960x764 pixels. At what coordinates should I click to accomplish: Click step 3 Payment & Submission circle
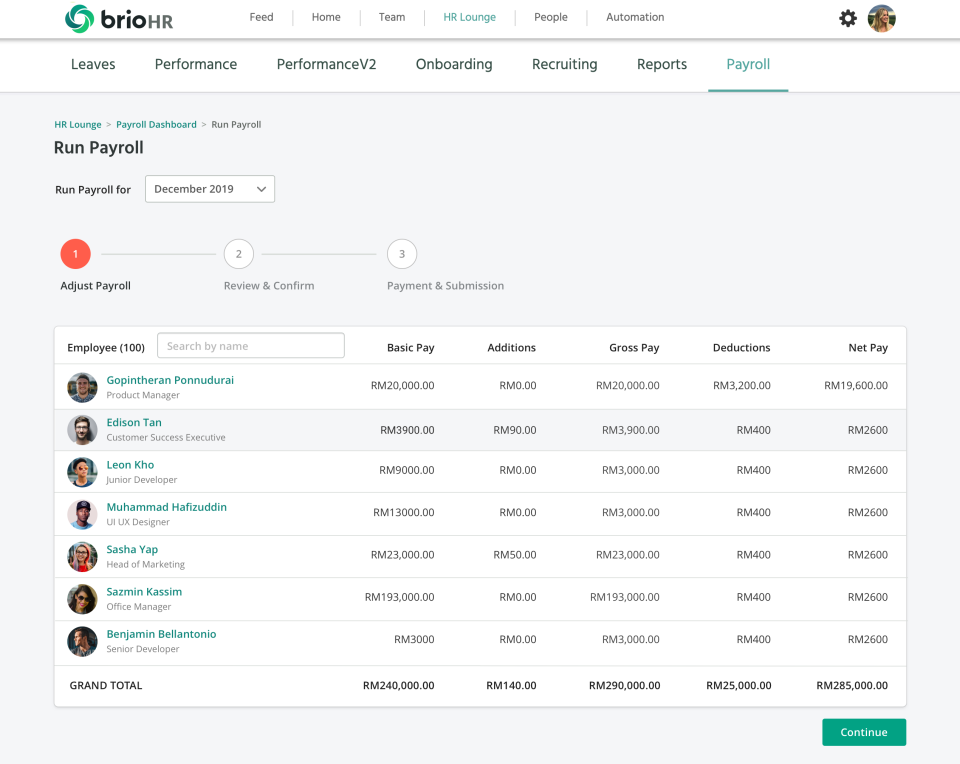(402, 254)
